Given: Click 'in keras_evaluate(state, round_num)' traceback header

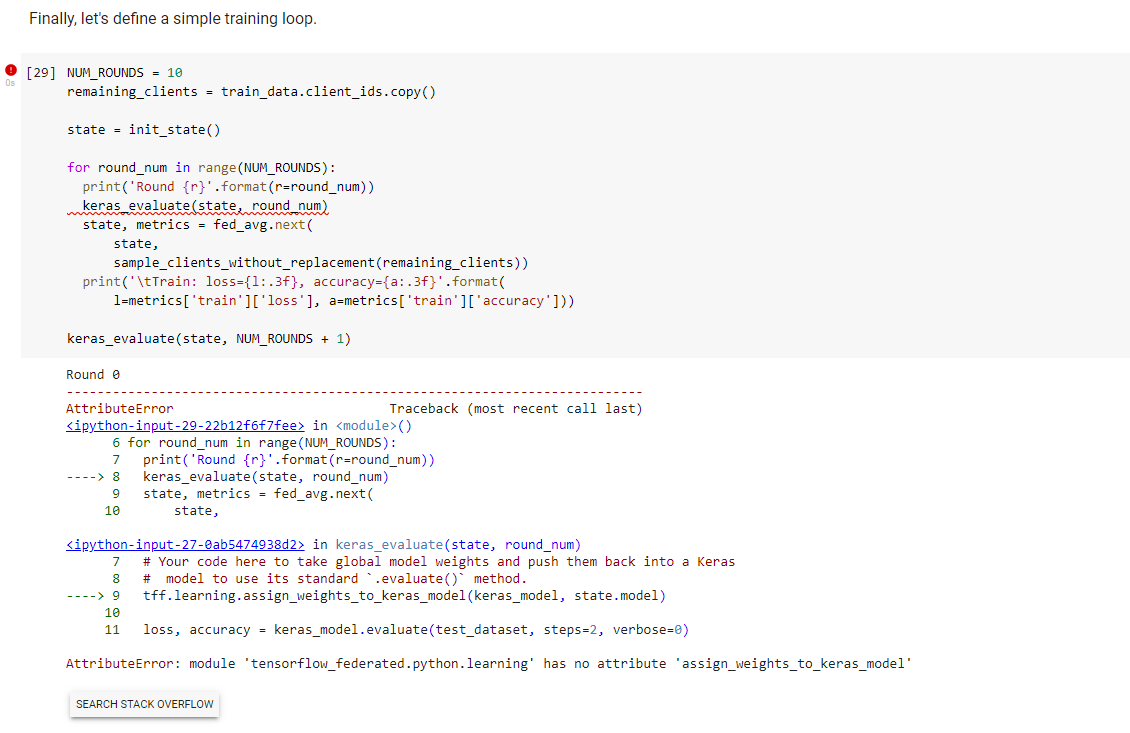Looking at the screenshot, I should pyautogui.click(x=447, y=545).
